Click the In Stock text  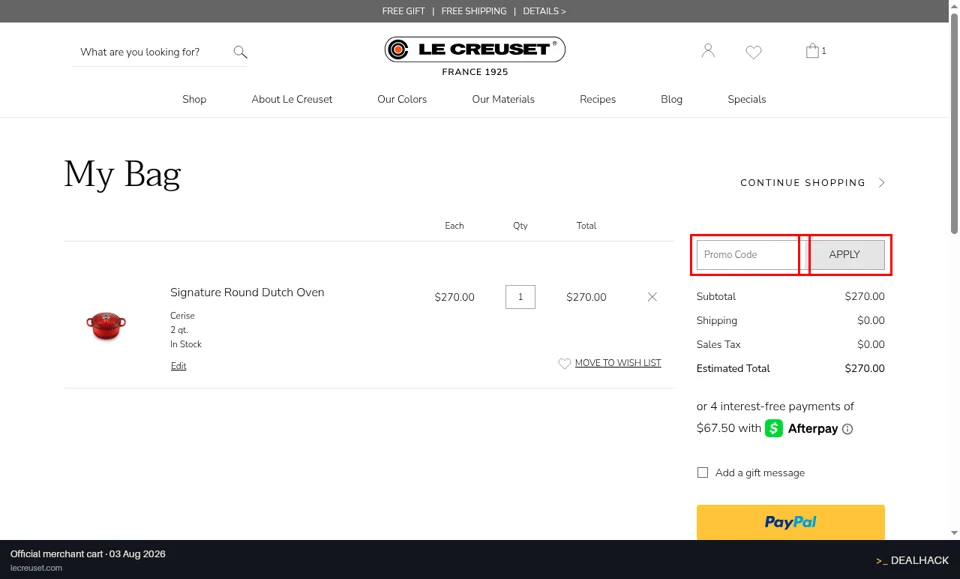click(186, 344)
